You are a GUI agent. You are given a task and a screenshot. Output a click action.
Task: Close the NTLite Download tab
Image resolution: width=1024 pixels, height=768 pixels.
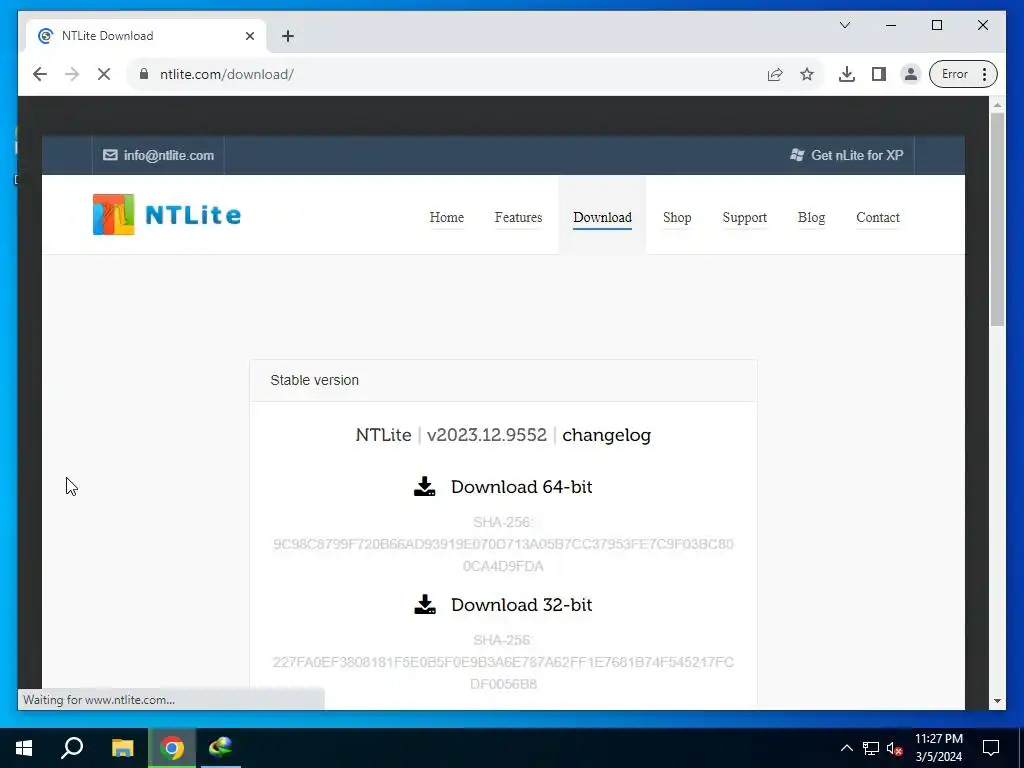click(249, 36)
